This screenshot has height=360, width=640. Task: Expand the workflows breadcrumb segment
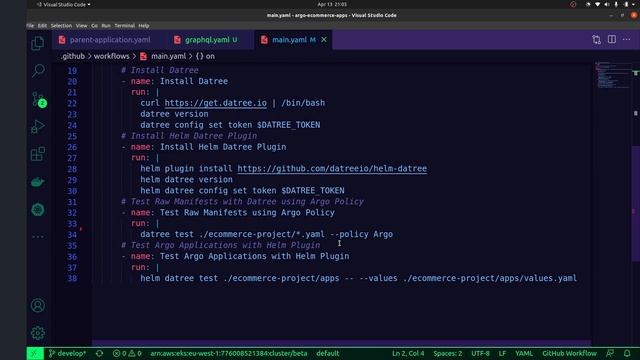pos(111,56)
